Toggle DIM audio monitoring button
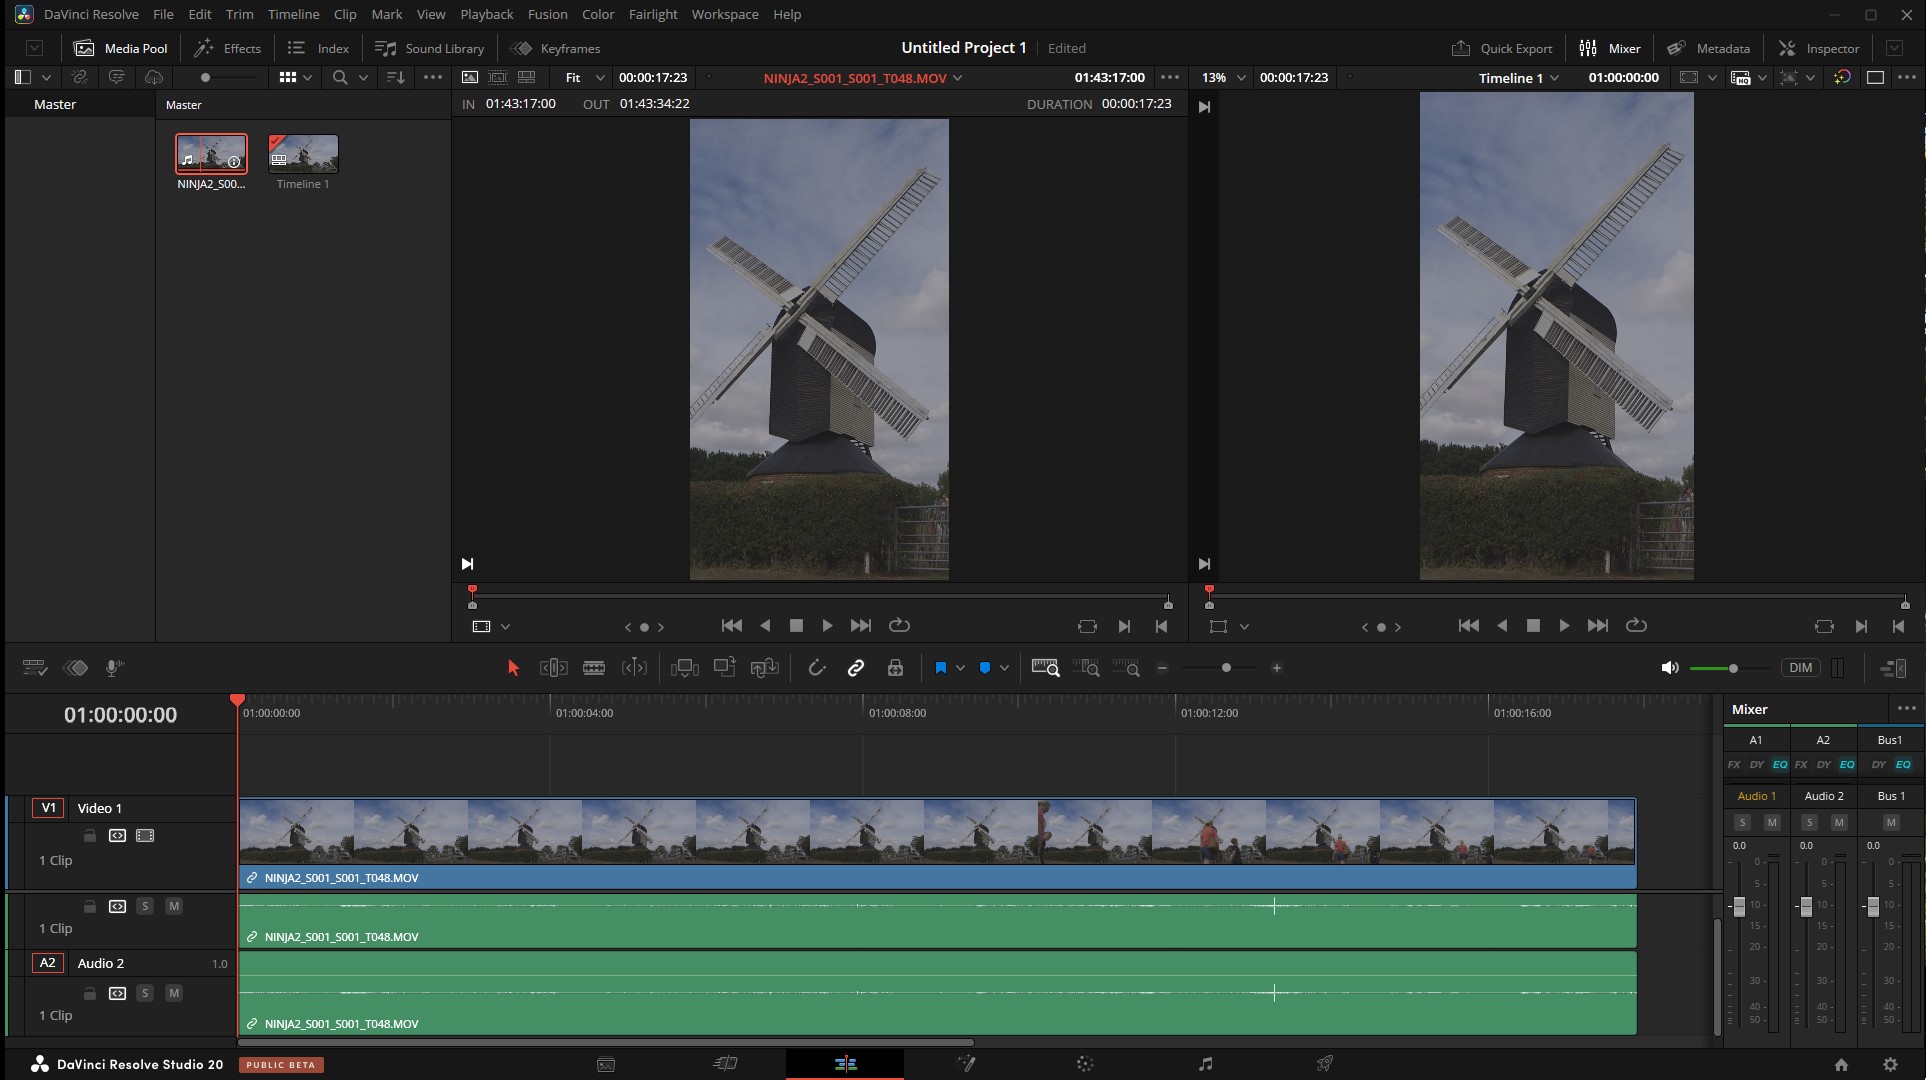 click(1800, 668)
